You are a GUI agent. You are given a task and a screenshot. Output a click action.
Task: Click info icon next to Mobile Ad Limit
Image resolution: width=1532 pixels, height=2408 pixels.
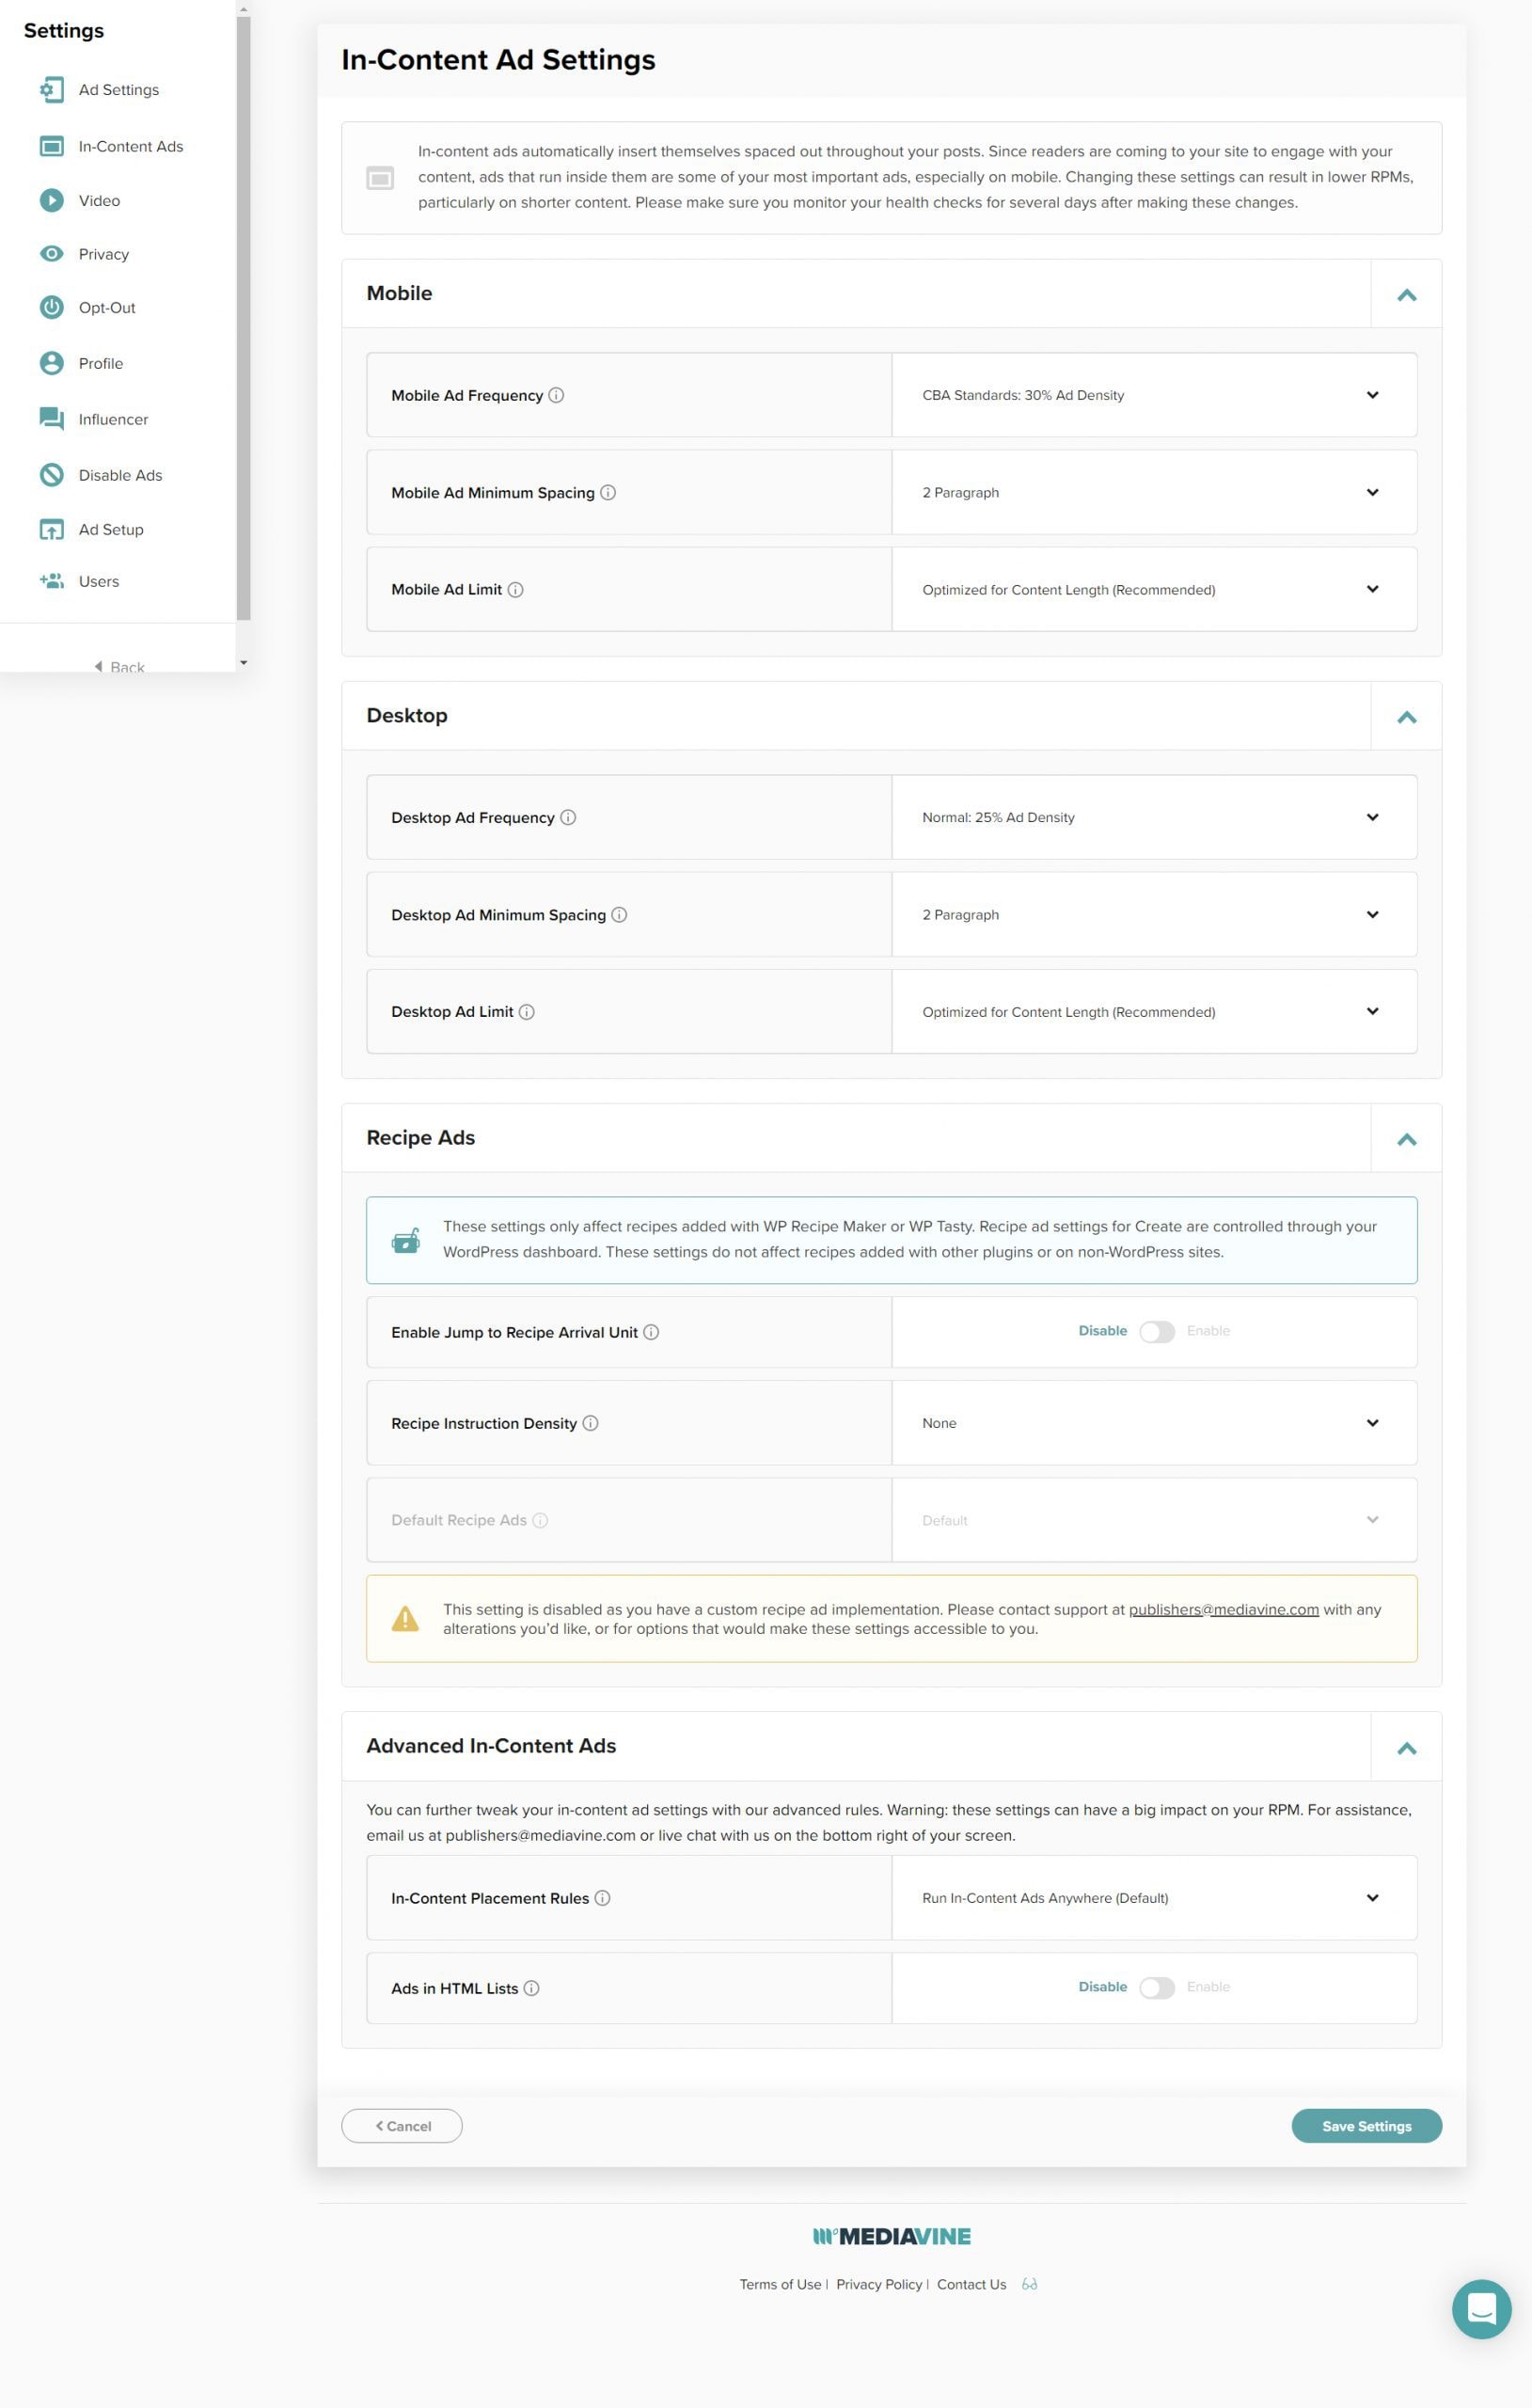(515, 590)
